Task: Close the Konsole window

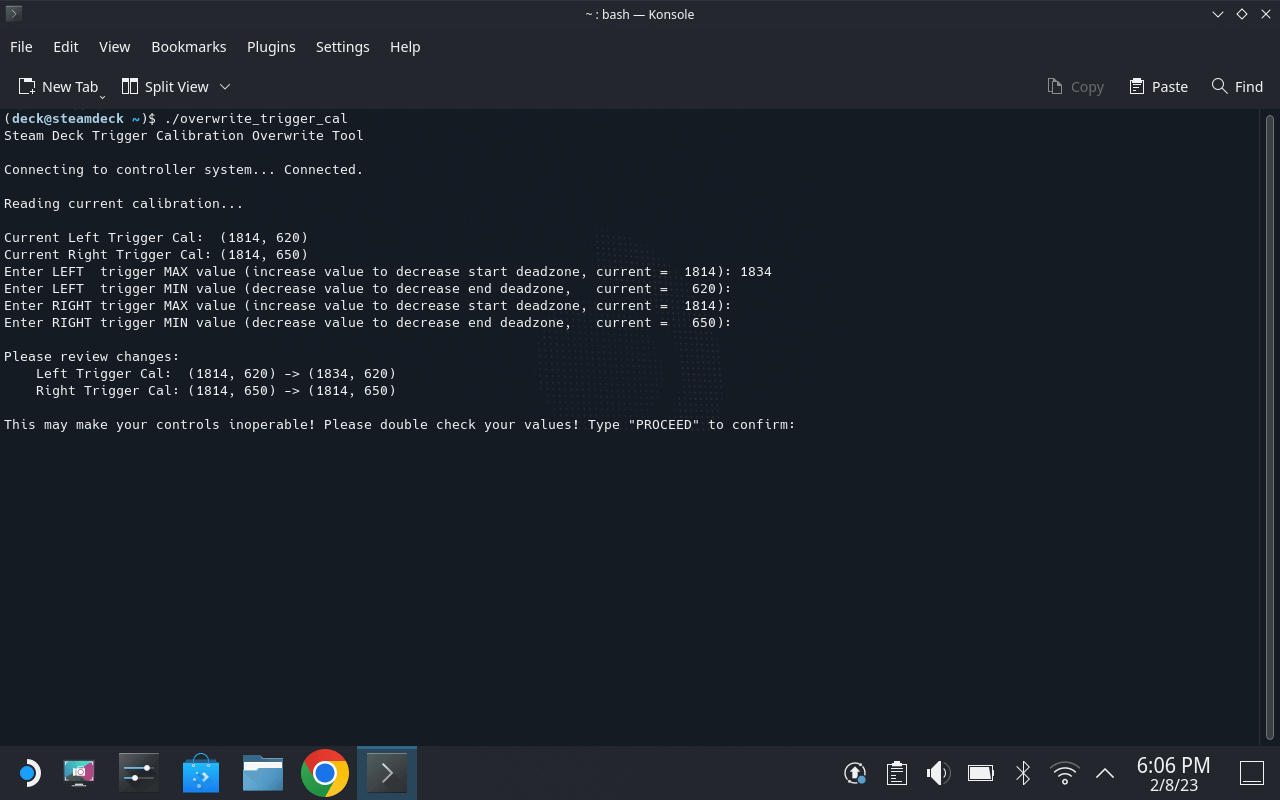Action: click(1265, 14)
